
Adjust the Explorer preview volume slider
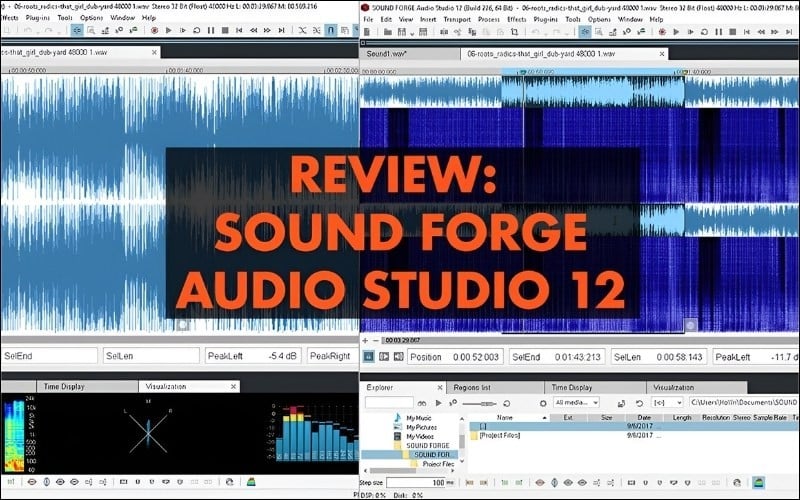(x=480, y=404)
